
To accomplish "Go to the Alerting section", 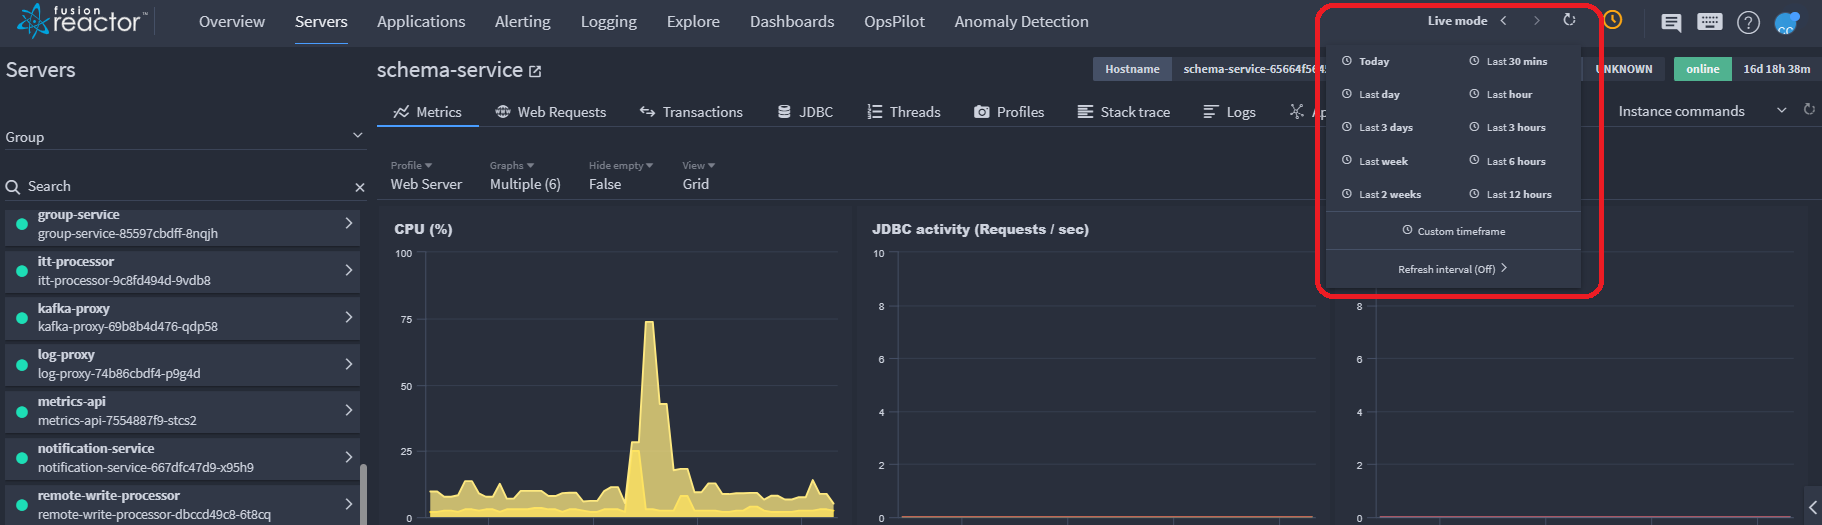I will click(523, 22).
